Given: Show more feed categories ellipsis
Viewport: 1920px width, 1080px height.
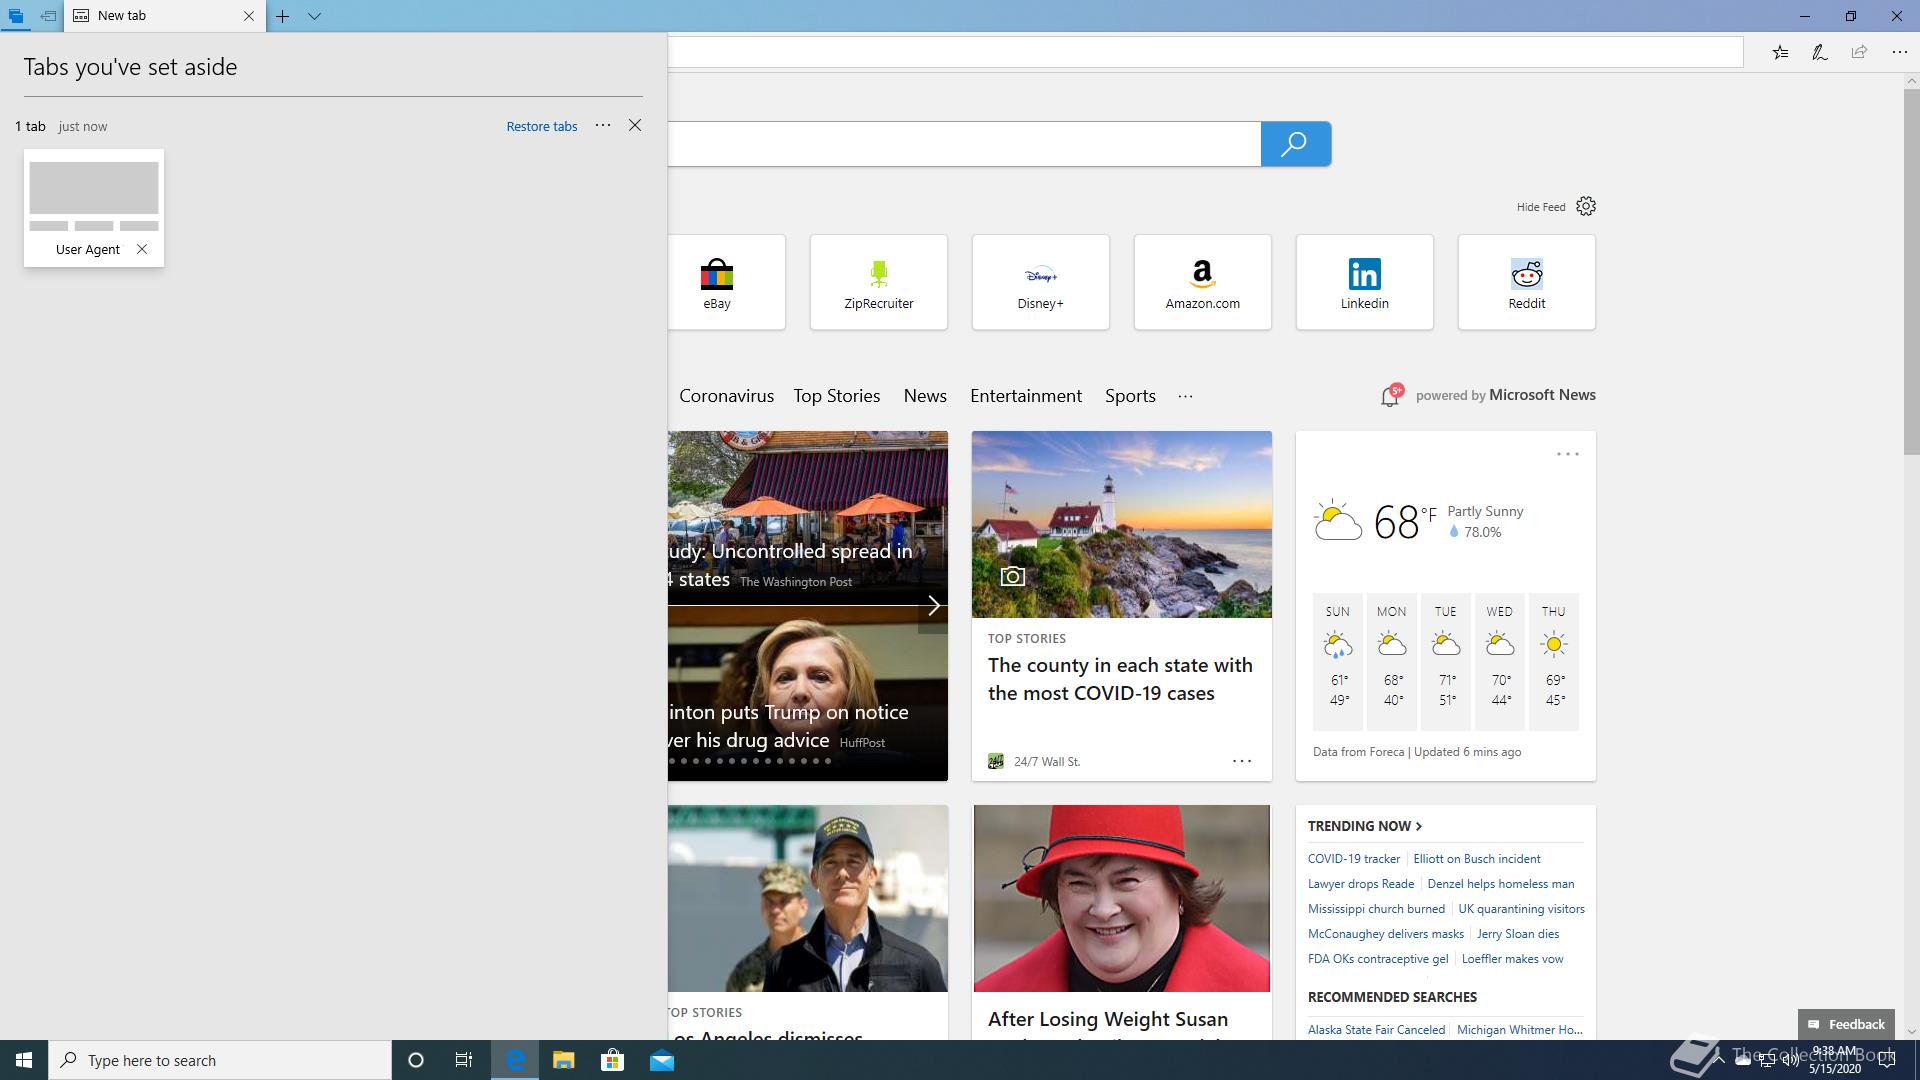Looking at the screenshot, I should (x=1185, y=396).
